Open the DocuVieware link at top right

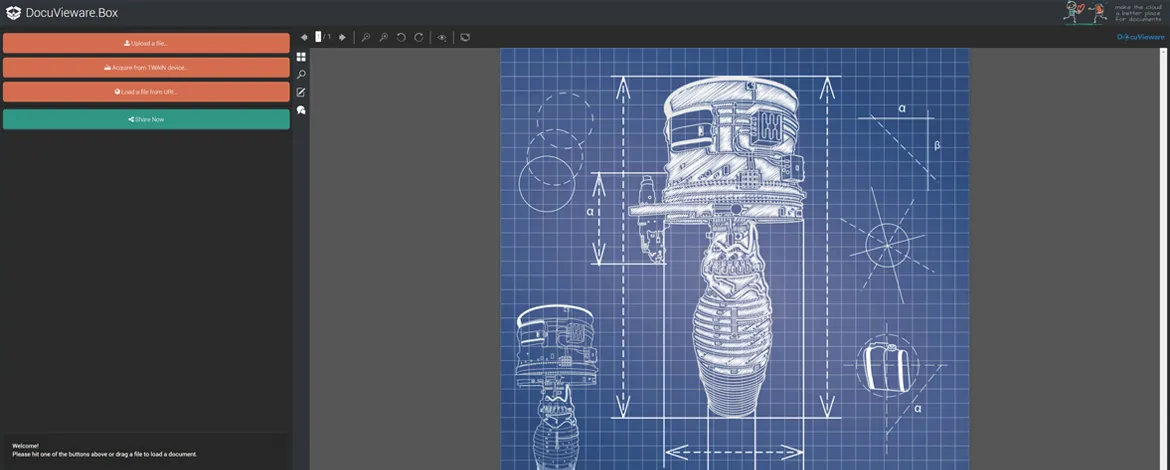pyautogui.click(x=1139, y=36)
